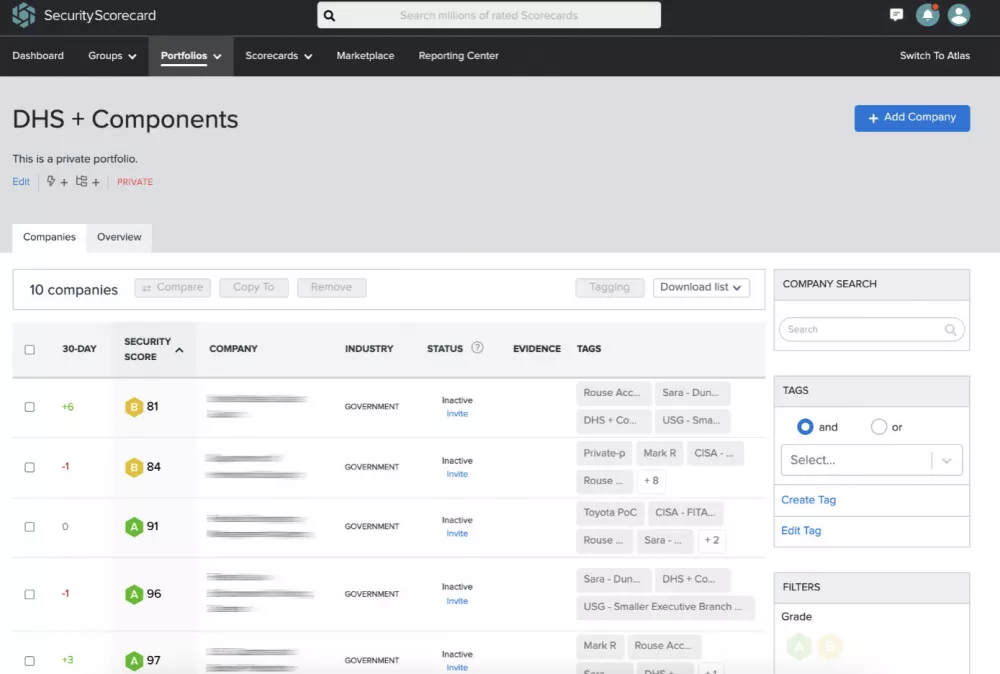Image resolution: width=1000 pixels, height=674 pixels.
Task: Check the row with score 84
Action: [x=29, y=467]
